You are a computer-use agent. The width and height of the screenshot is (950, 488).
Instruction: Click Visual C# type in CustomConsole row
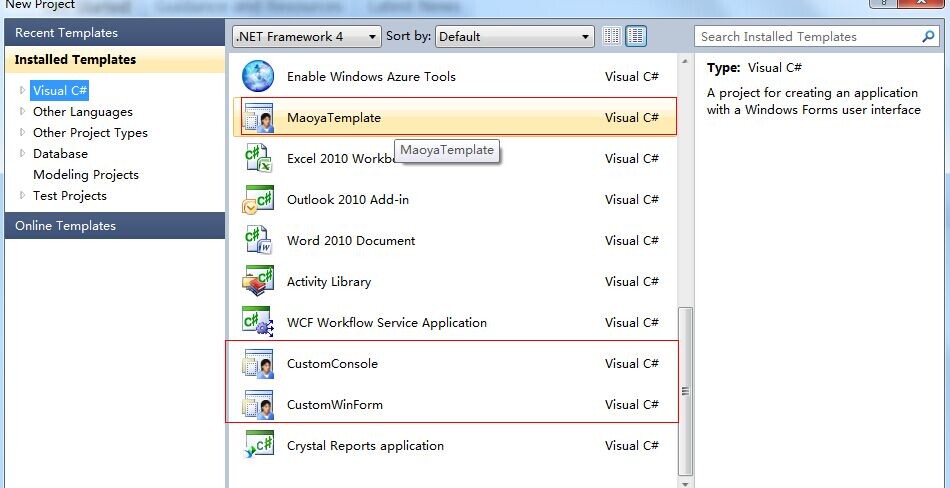[x=631, y=364]
